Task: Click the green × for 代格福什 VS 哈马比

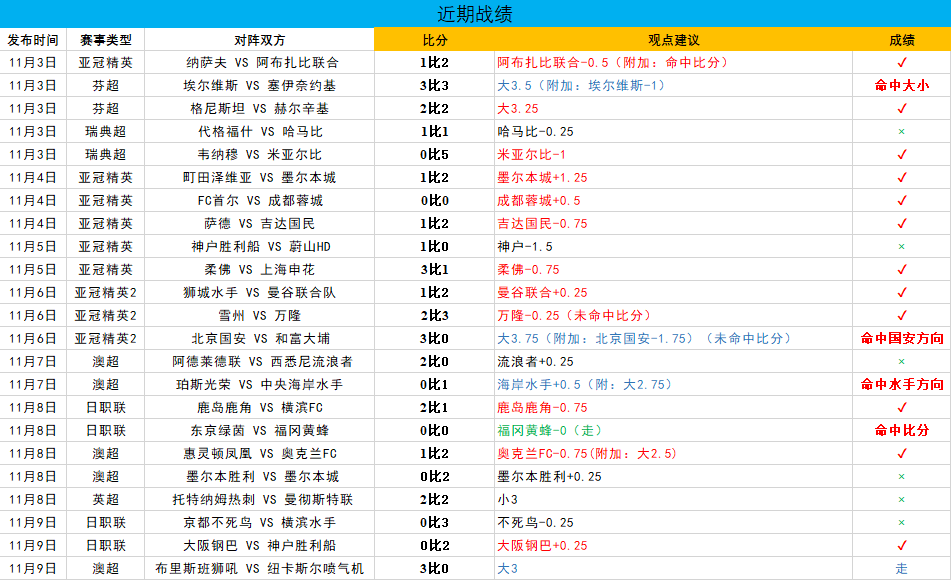Action: (x=901, y=131)
